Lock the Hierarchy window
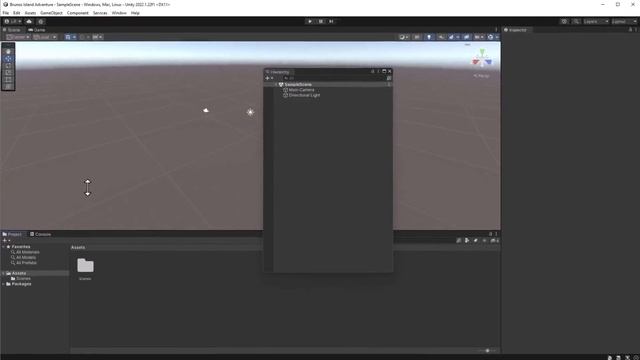The width and height of the screenshot is (640, 360). 373,71
